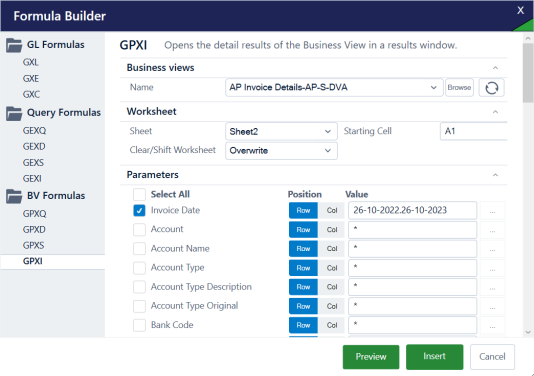Close the Formula Builder dialog
This screenshot has height=376, width=534.
(x=520, y=10)
